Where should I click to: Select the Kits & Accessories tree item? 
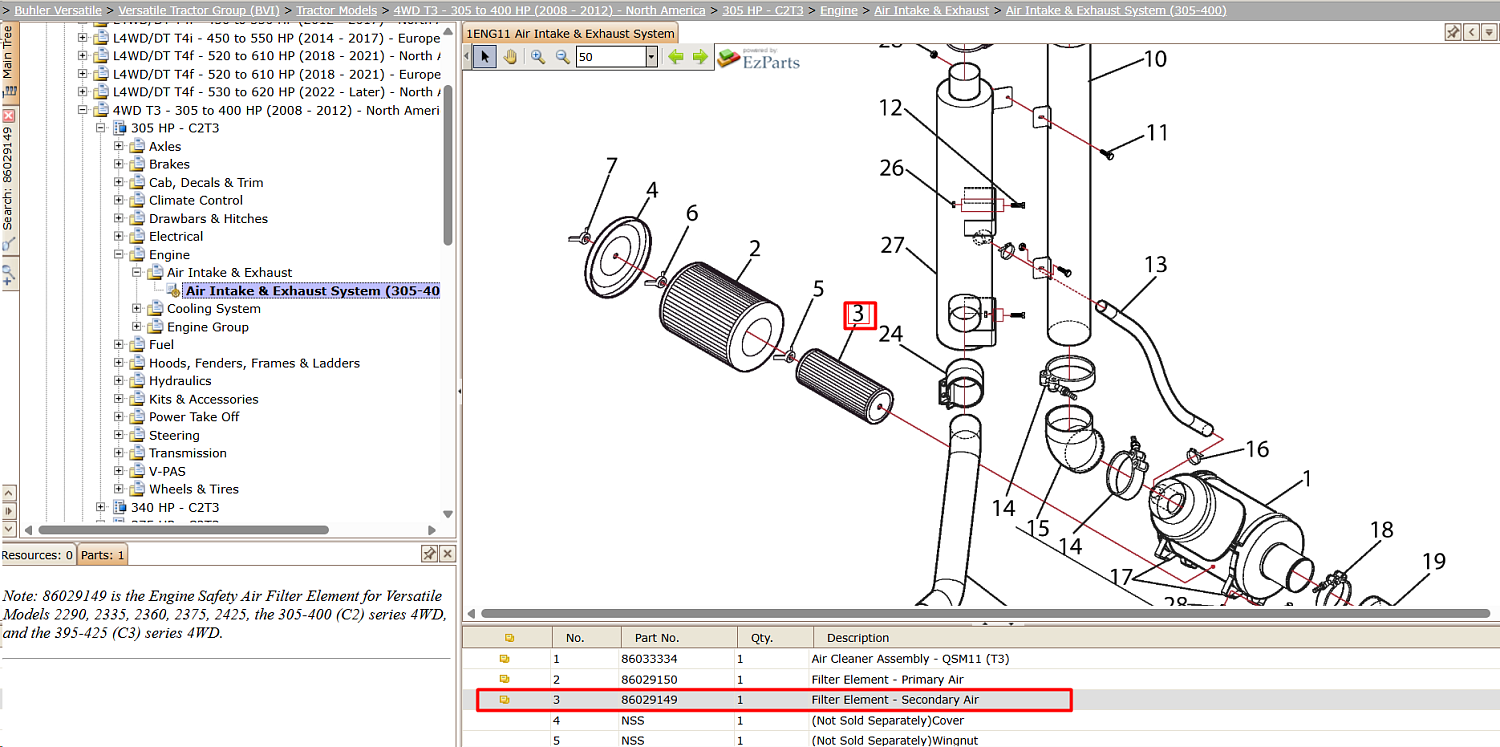coord(204,399)
